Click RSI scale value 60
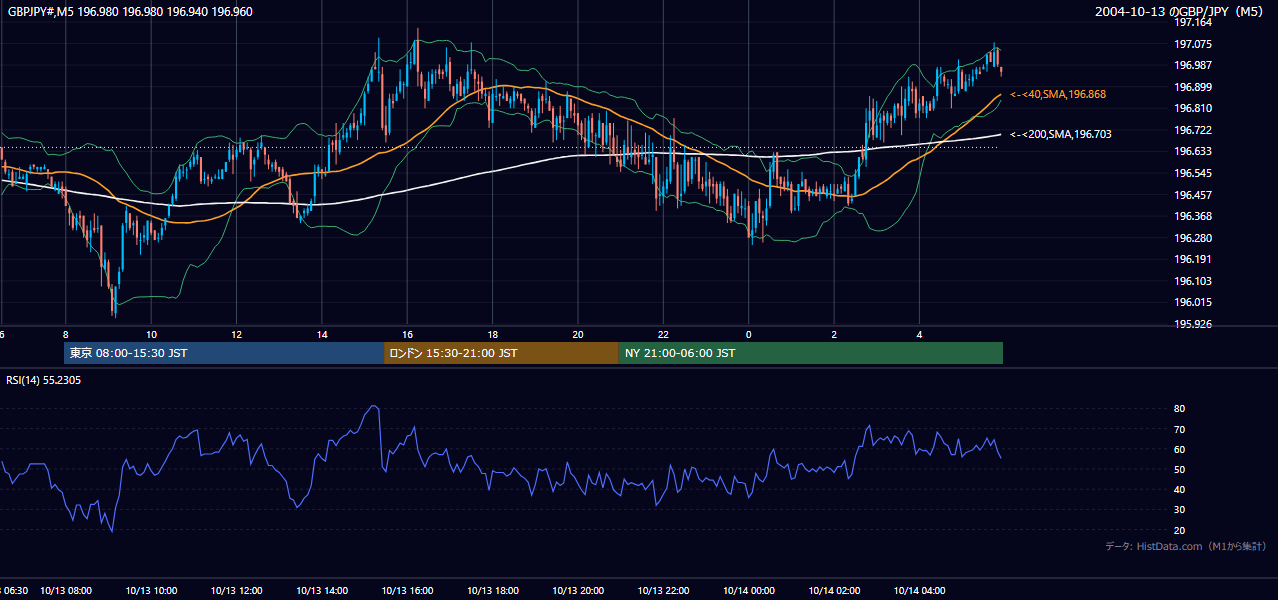The image size is (1278, 600). 1179,449
